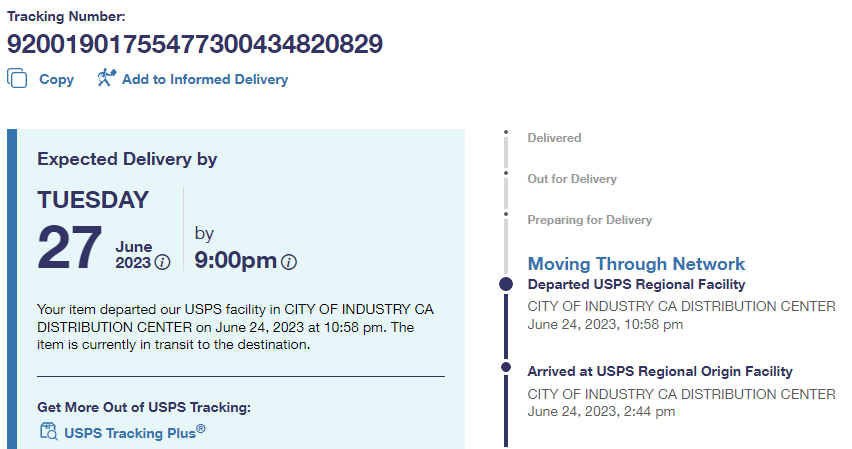Image resolution: width=852 pixels, height=449 pixels.
Task: Click the Copy tracking number icon
Action: [x=17, y=78]
